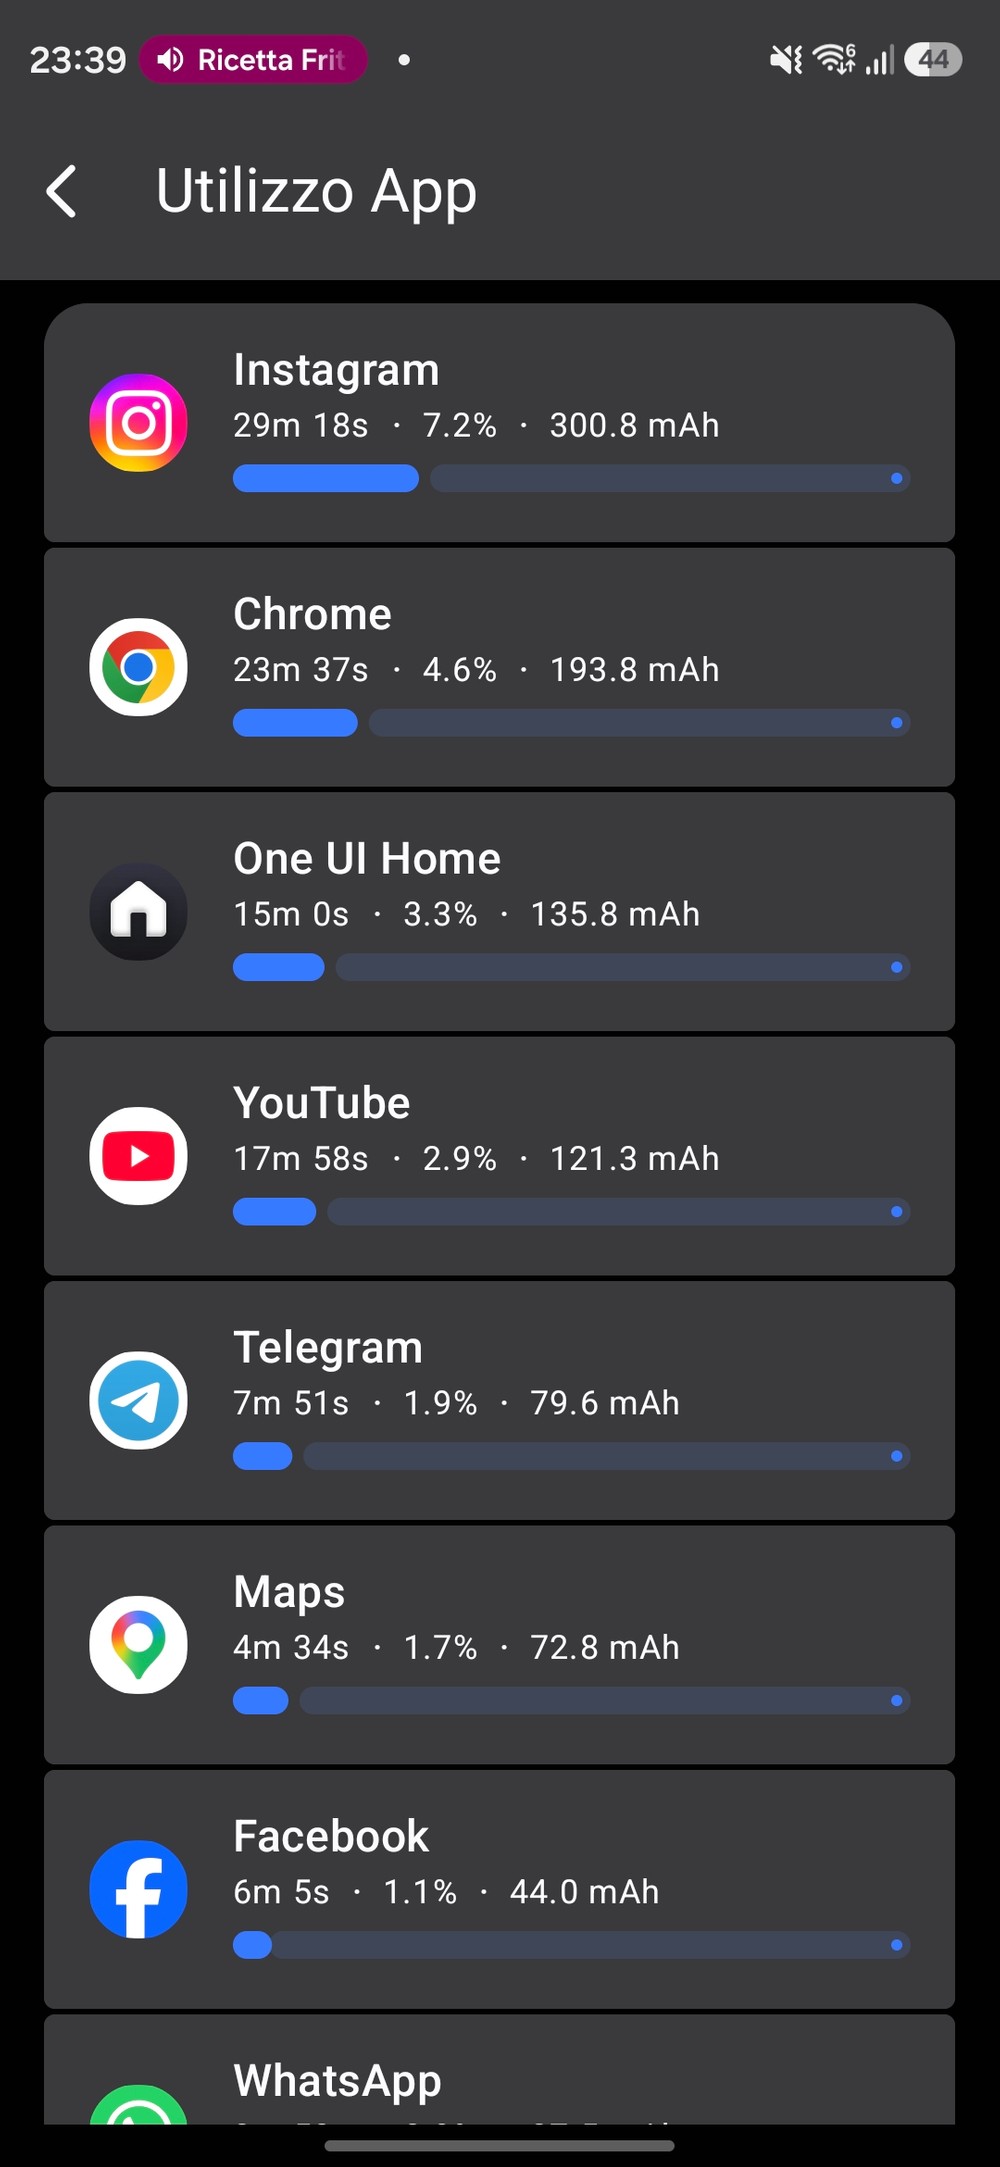The image size is (1000, 2167).
Task: Tap the Telegram app icon
Action: tap(138, 1401)
